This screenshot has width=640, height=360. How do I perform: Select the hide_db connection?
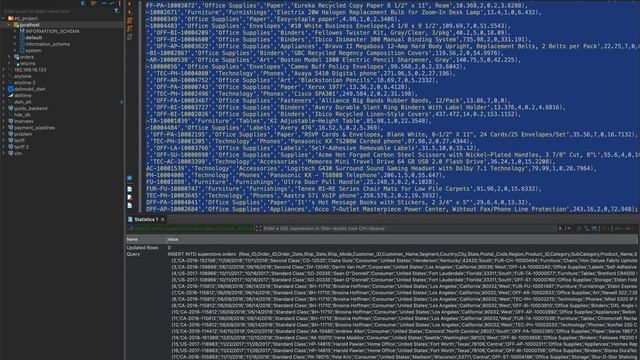pyautogui.click(x=22, y=115)
